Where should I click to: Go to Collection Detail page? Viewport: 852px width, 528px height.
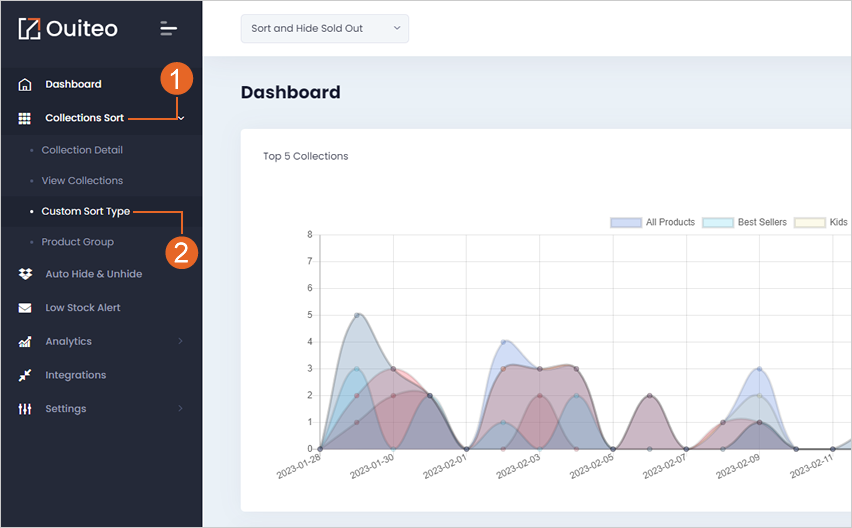[82, 150]
